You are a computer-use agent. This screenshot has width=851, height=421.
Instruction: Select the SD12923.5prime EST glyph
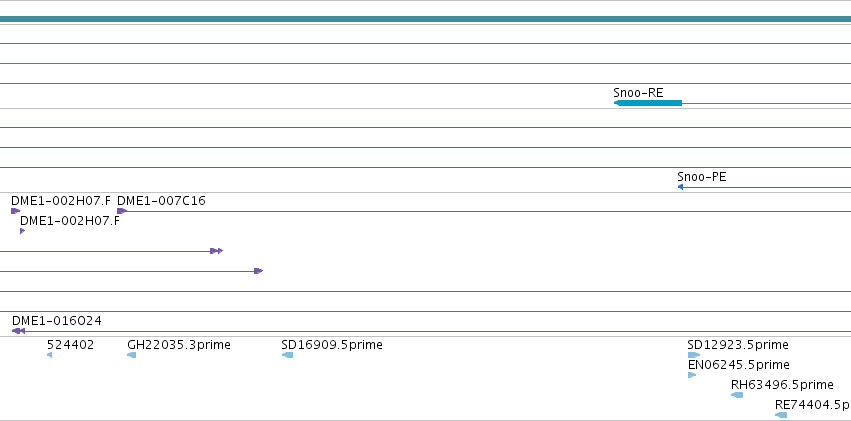[694, 355]
